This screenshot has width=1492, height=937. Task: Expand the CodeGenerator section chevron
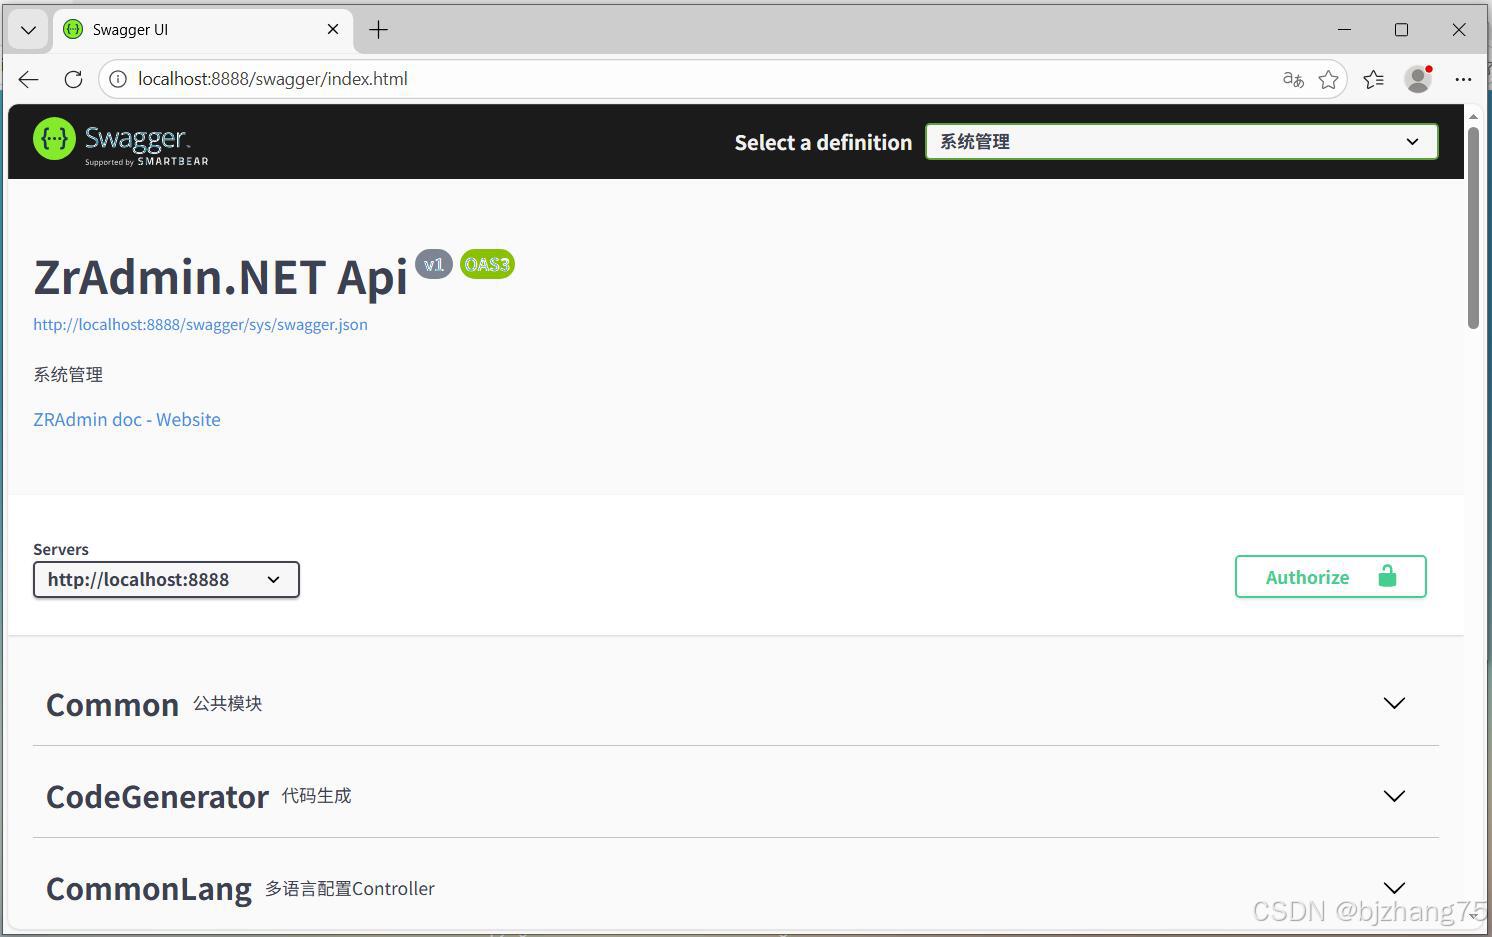[1394, 796]
